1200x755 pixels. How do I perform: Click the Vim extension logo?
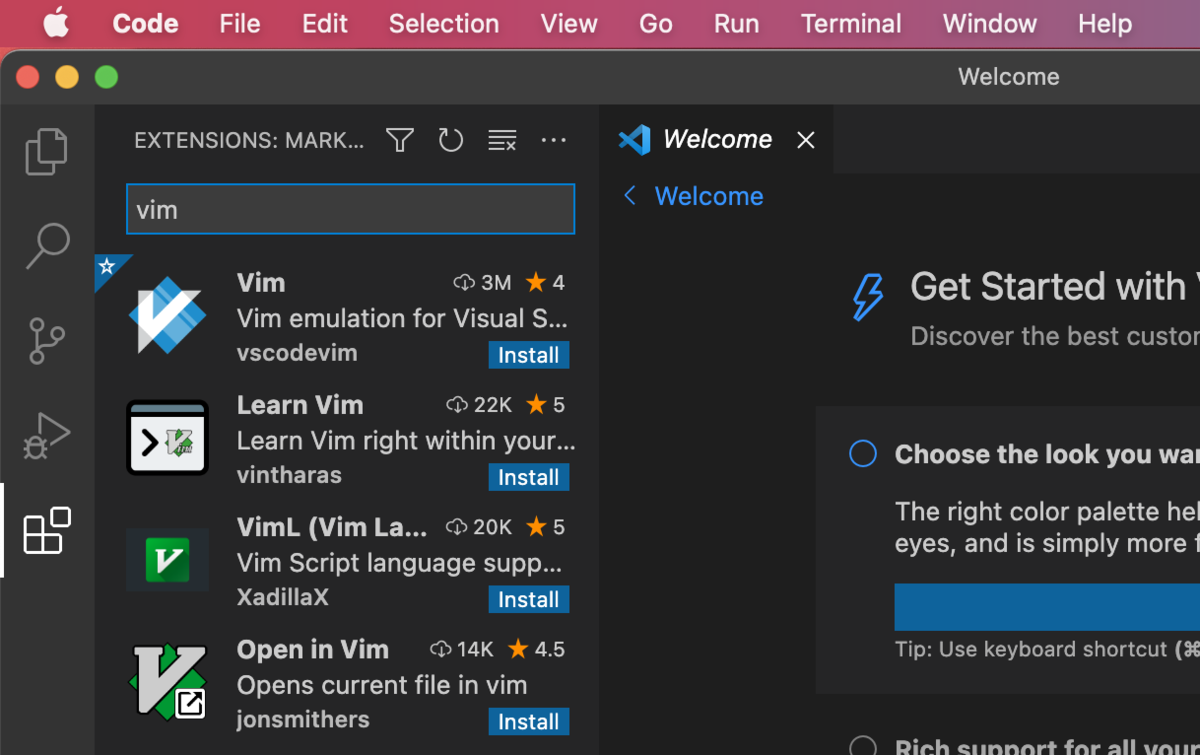(167, 315)
